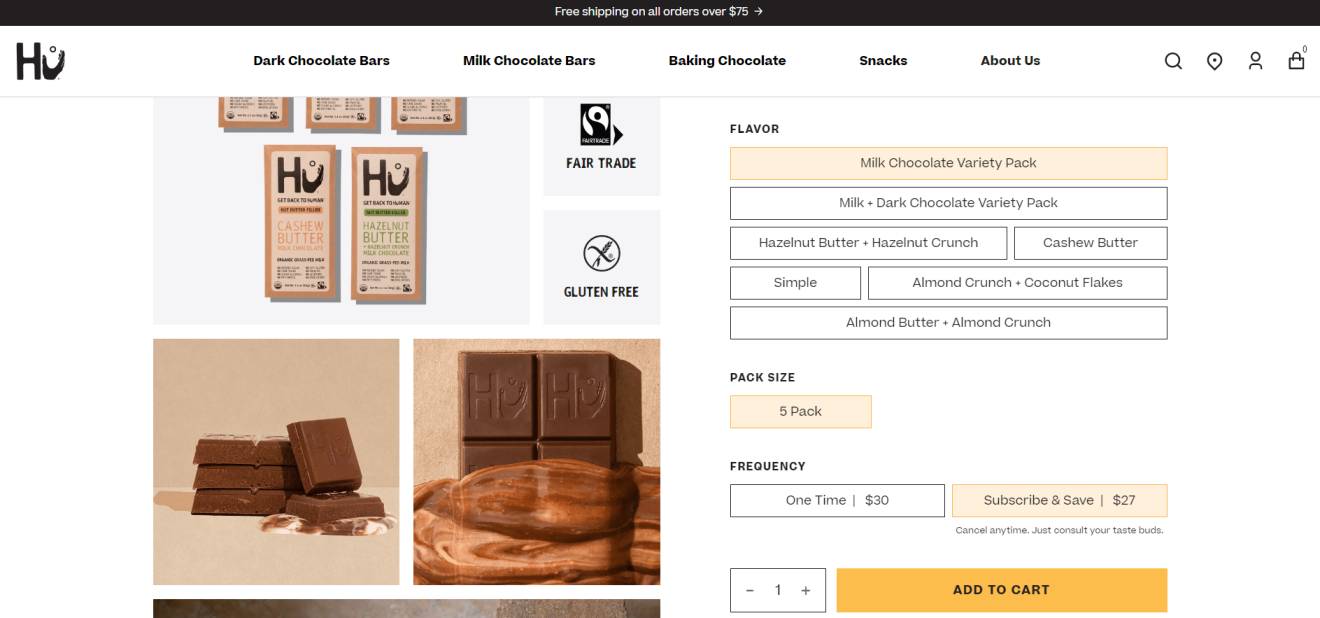Open the Snacks navigation menu
The width and height of the screenshot is (1320, 618).
click(883, 61)
